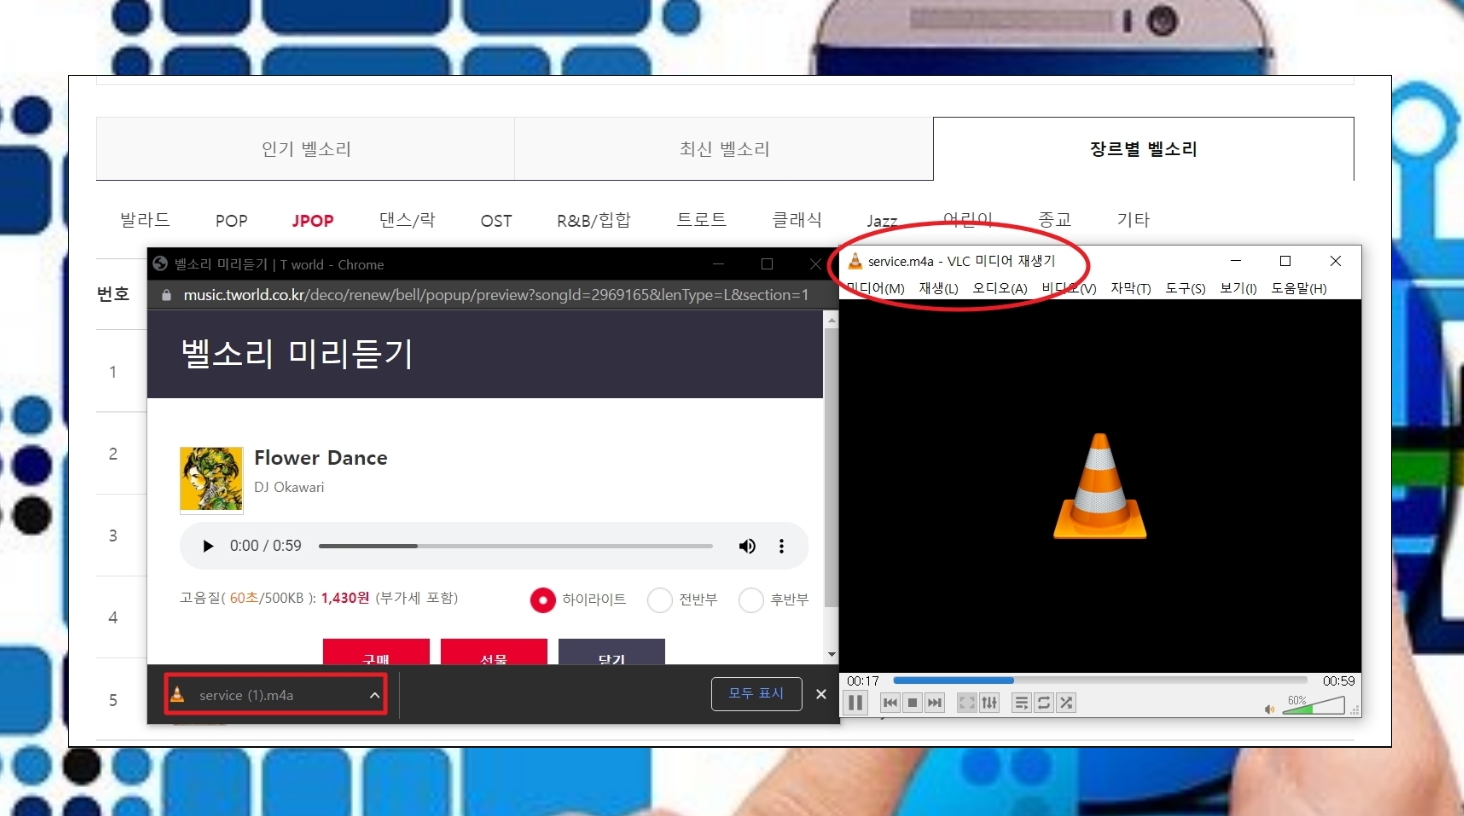Select 기타 genre
The width and height of the screenshot is (1464, 816).
tap(1133, 220)
